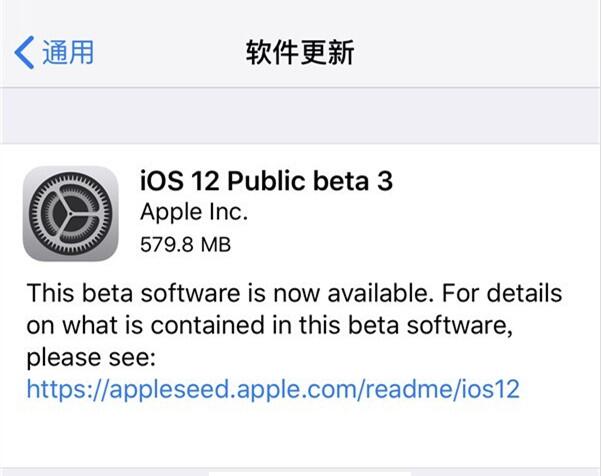
Task: Go back via the 通用 label
Action: coord(68,52)
